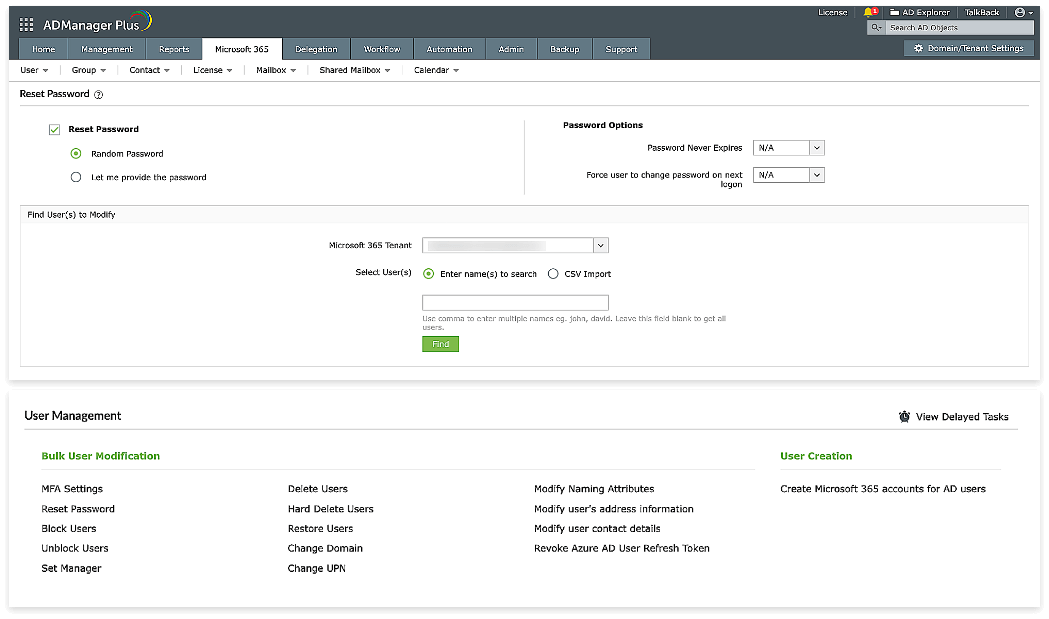Expand the Calendar submenu
1049x619 pixels.
pyautogui.click(x=436, y=70)
